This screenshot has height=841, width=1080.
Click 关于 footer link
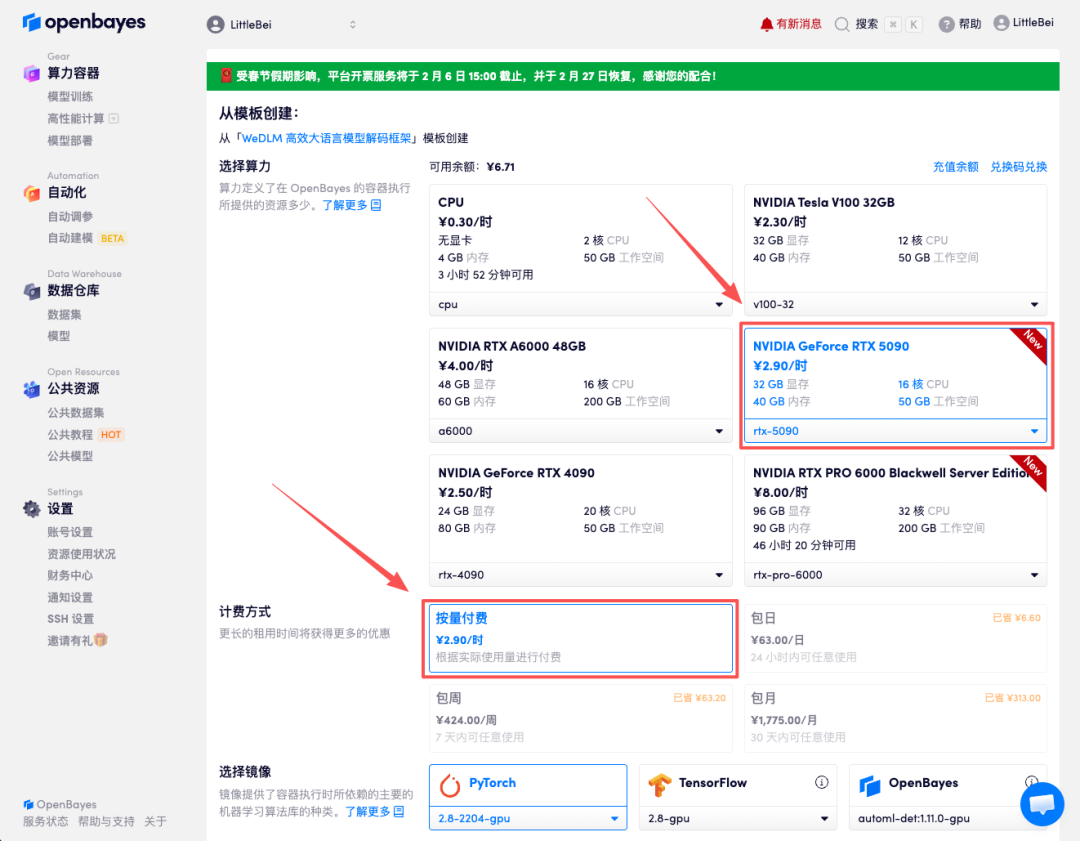[x=156, y=821]
